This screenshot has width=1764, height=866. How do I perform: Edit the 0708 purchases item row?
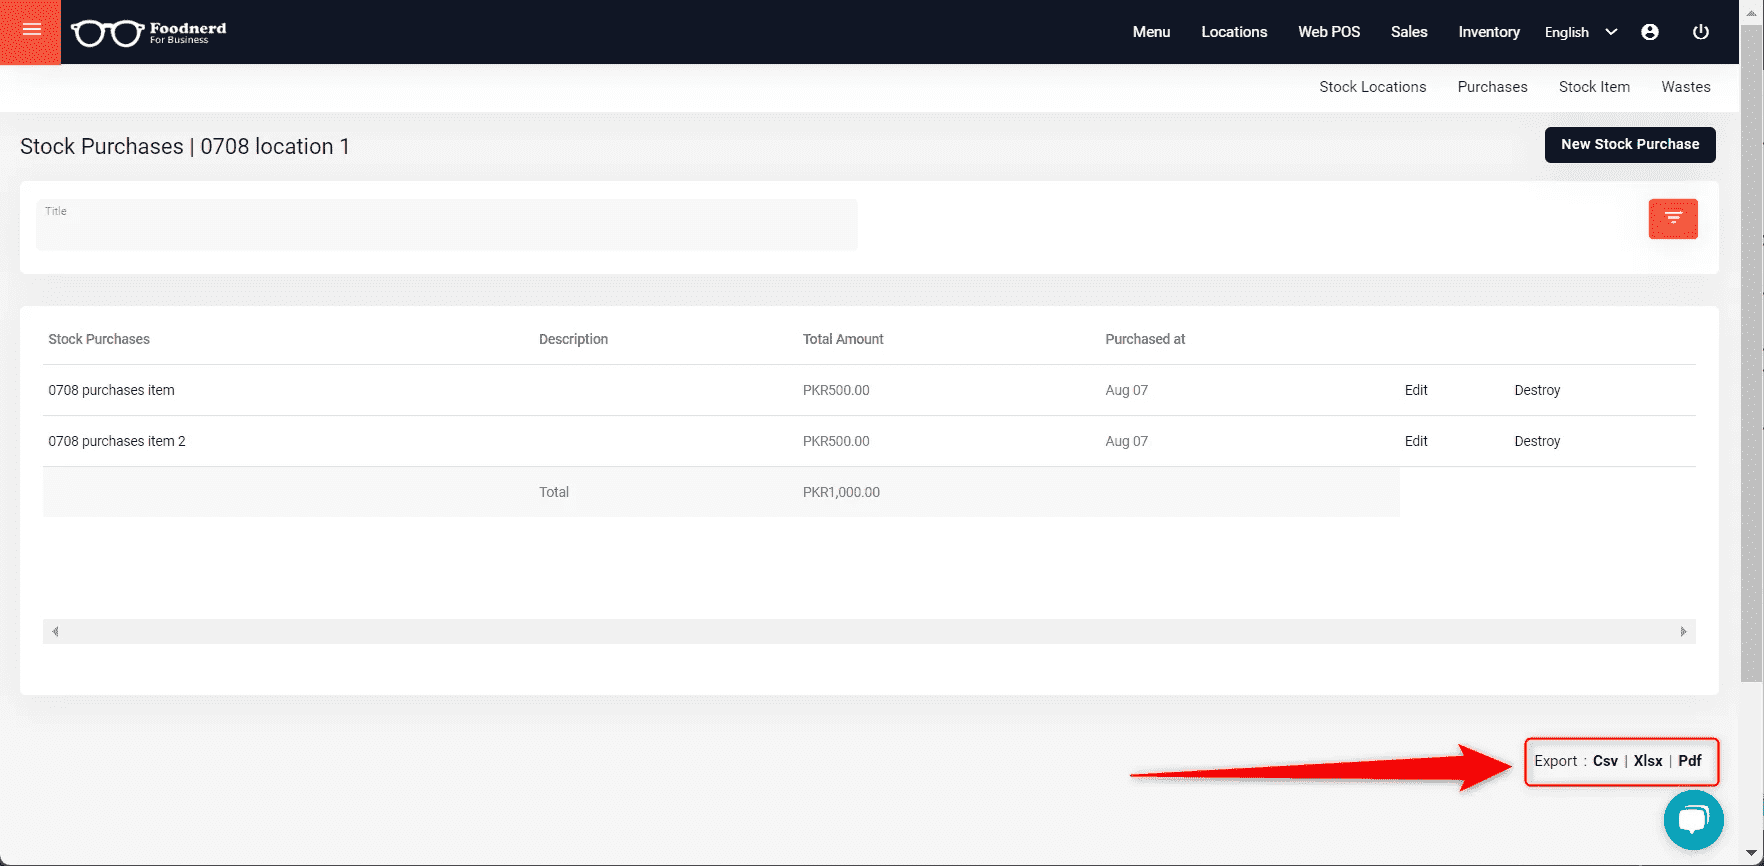point(1416,390)
